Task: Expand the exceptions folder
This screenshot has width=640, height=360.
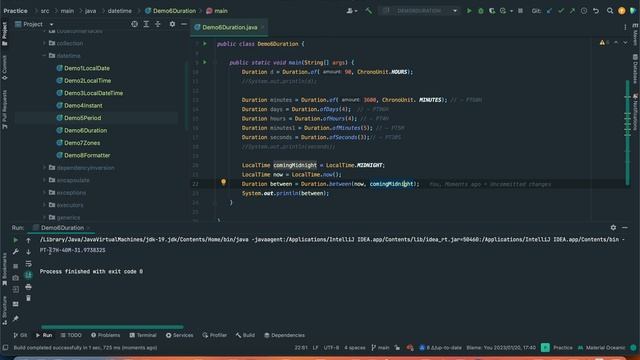Action: 44,193
